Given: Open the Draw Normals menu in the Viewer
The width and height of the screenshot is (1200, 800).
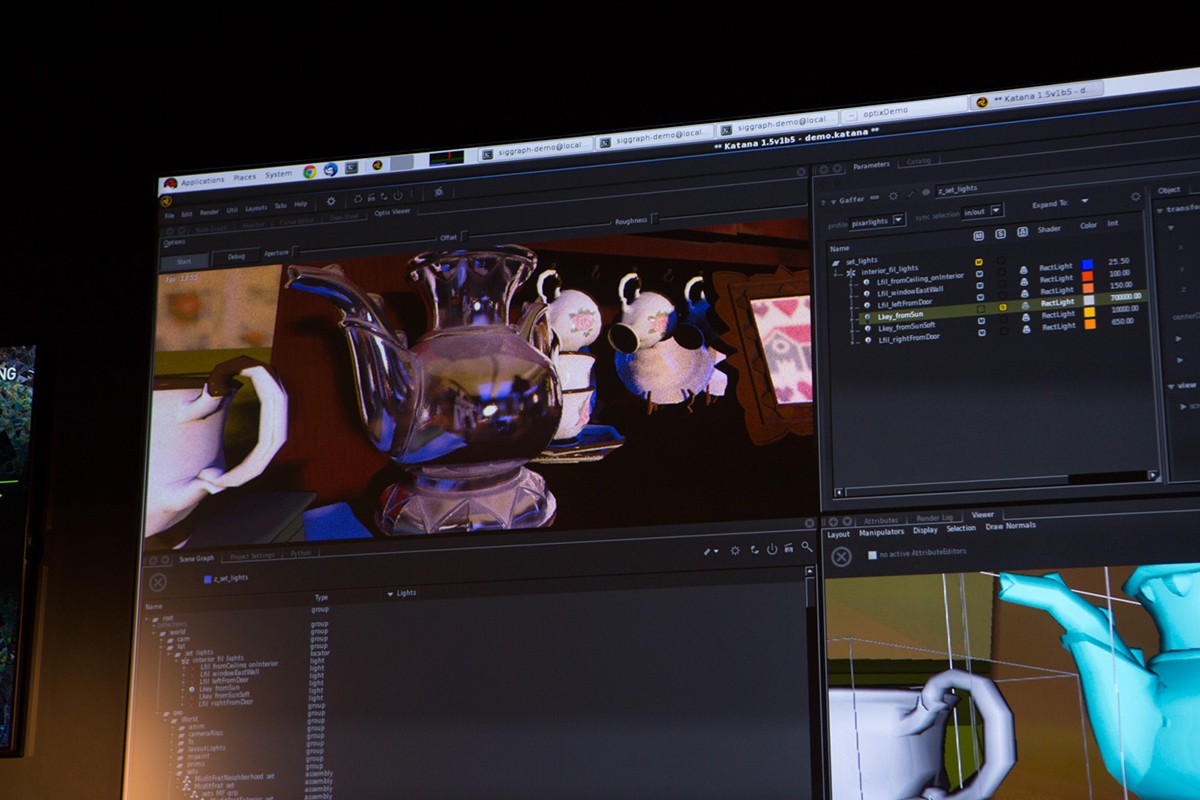Looking at the screenshot, I should tap(1010, 526).
